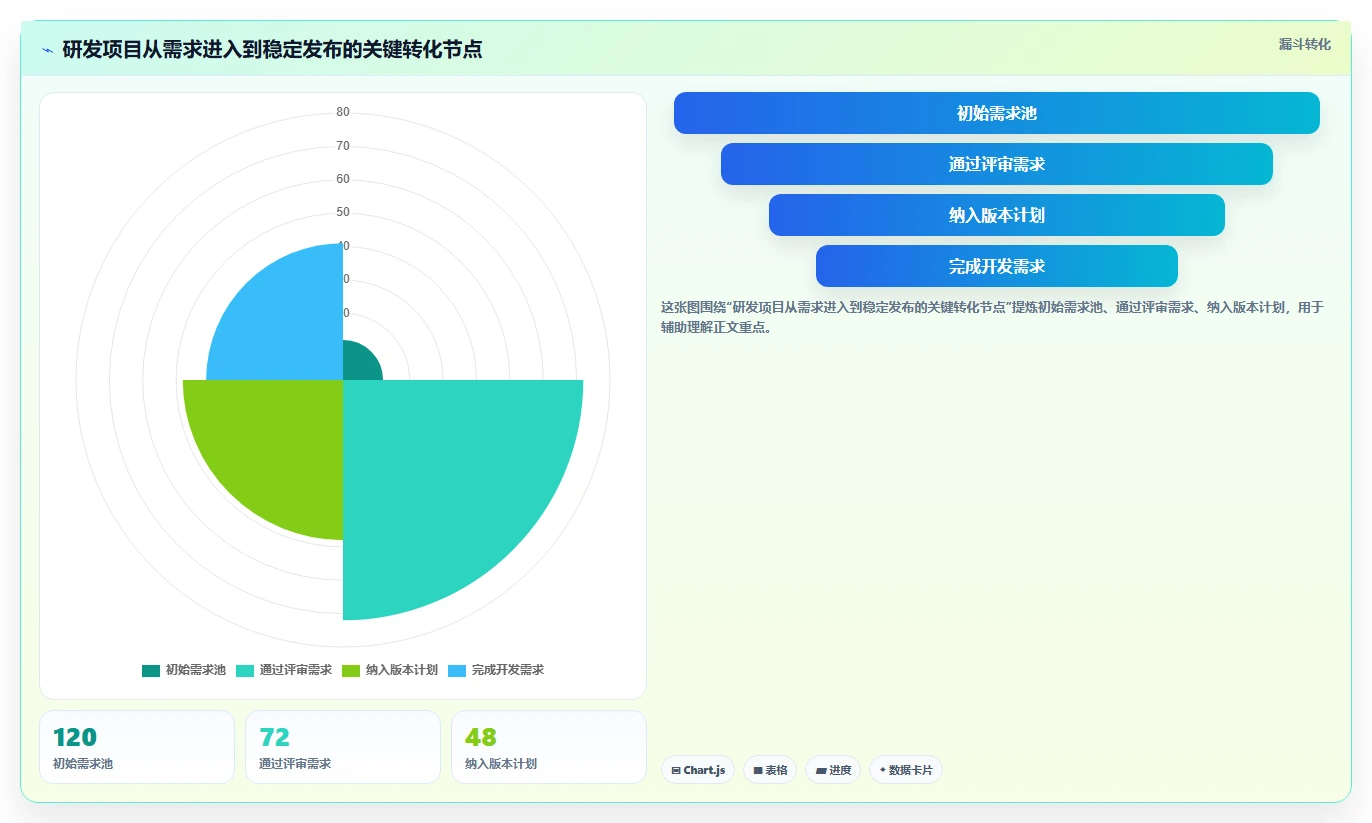Viewport: 1372px width, 823px height.
Task: Click the axis label 80 on chart
Action: coord(343,112)
